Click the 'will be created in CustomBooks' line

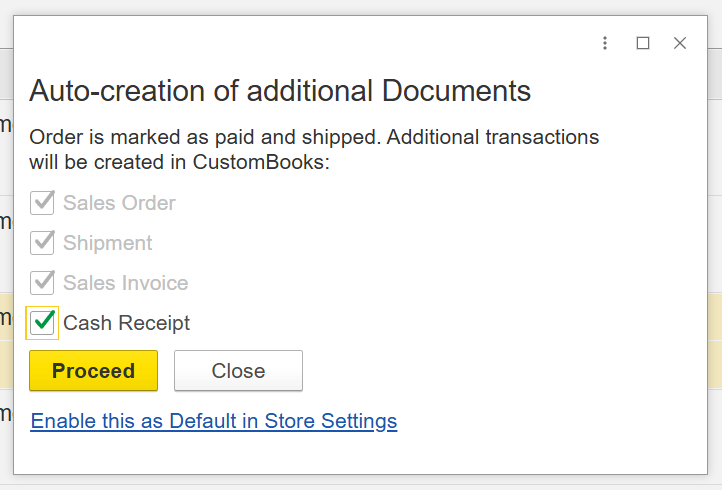pos(179,162)
